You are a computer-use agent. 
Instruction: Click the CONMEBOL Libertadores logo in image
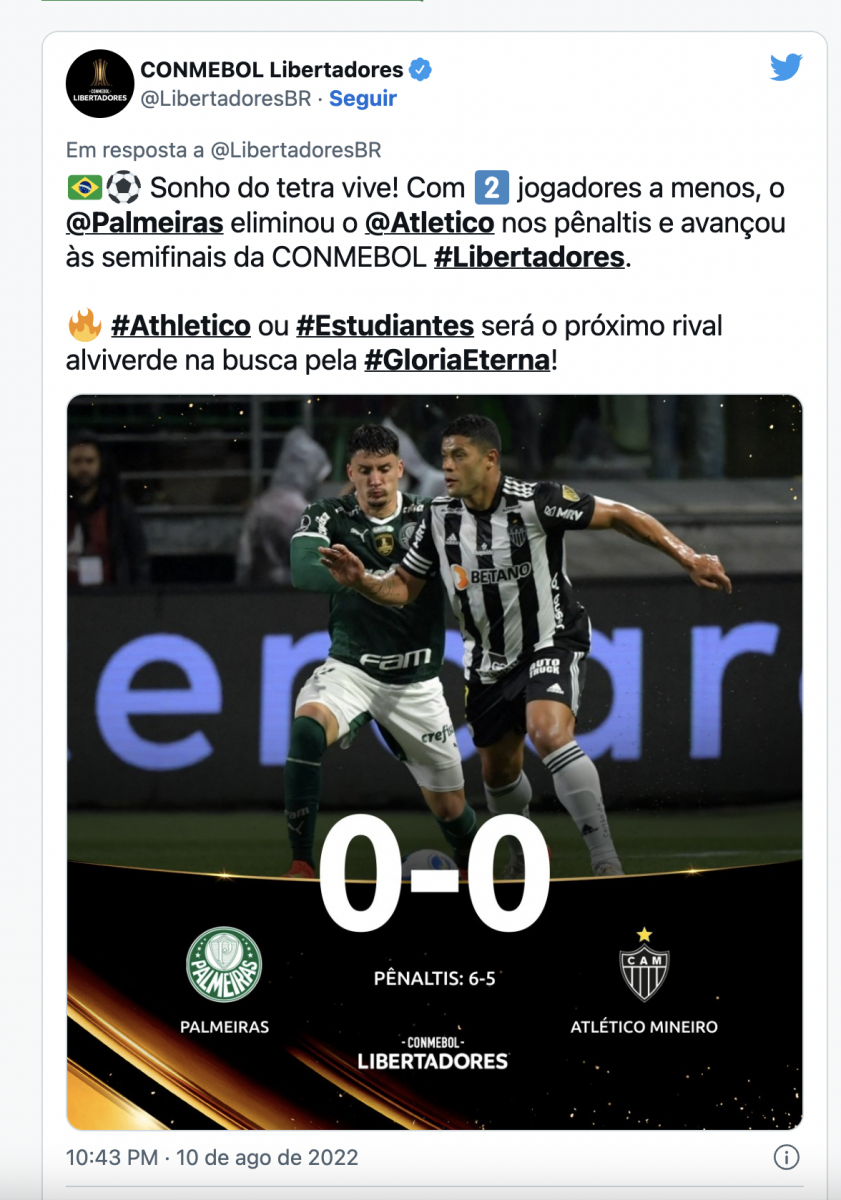point(433,1053)
